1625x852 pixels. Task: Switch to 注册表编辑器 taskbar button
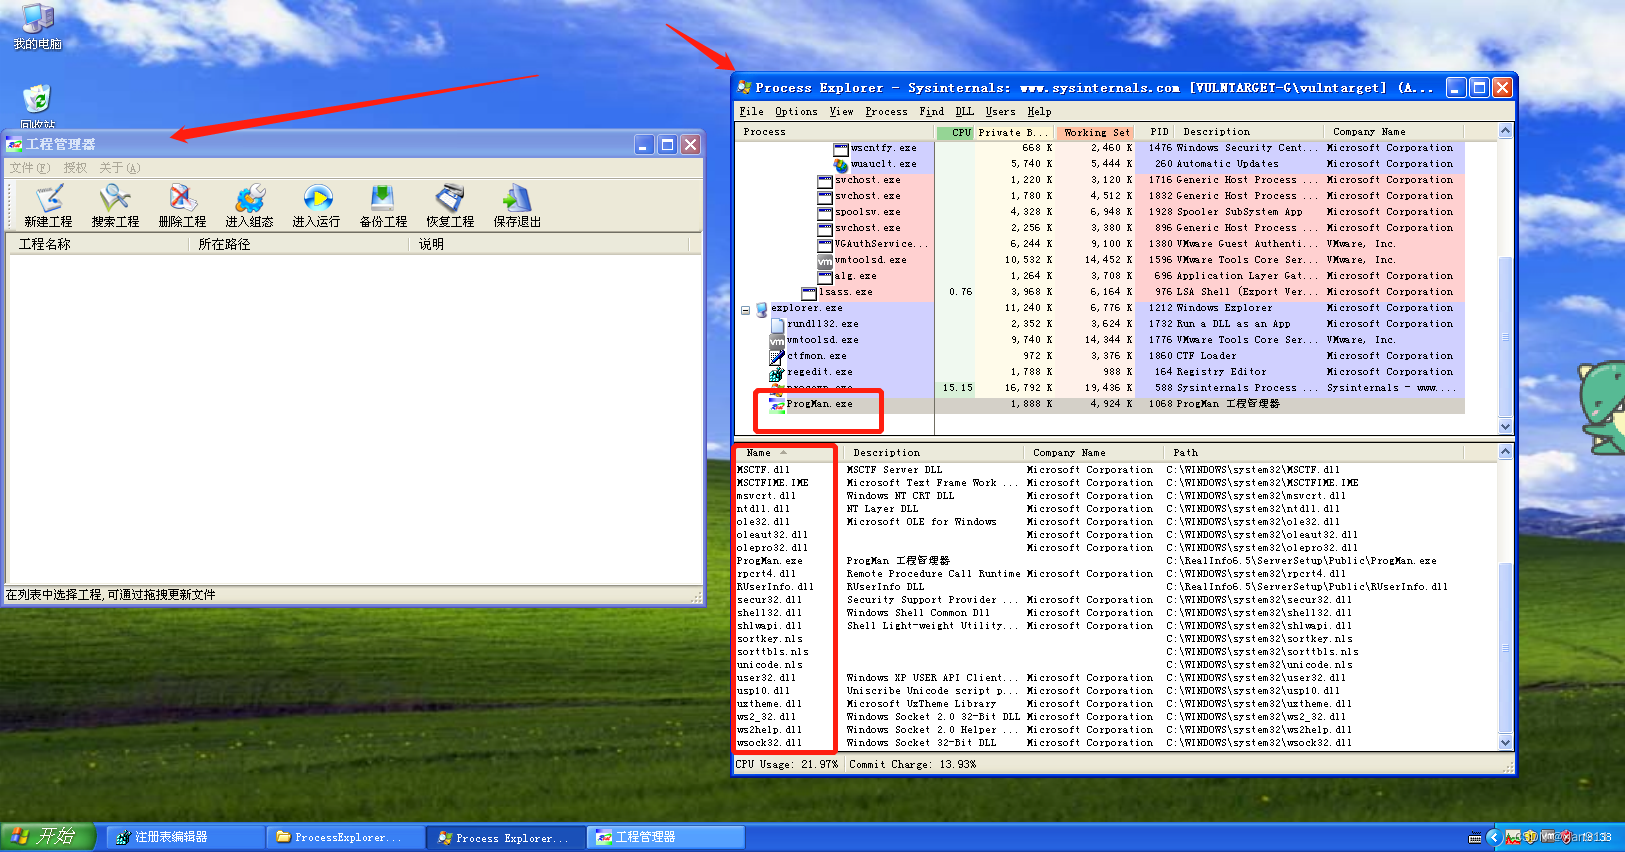(185, 837)
